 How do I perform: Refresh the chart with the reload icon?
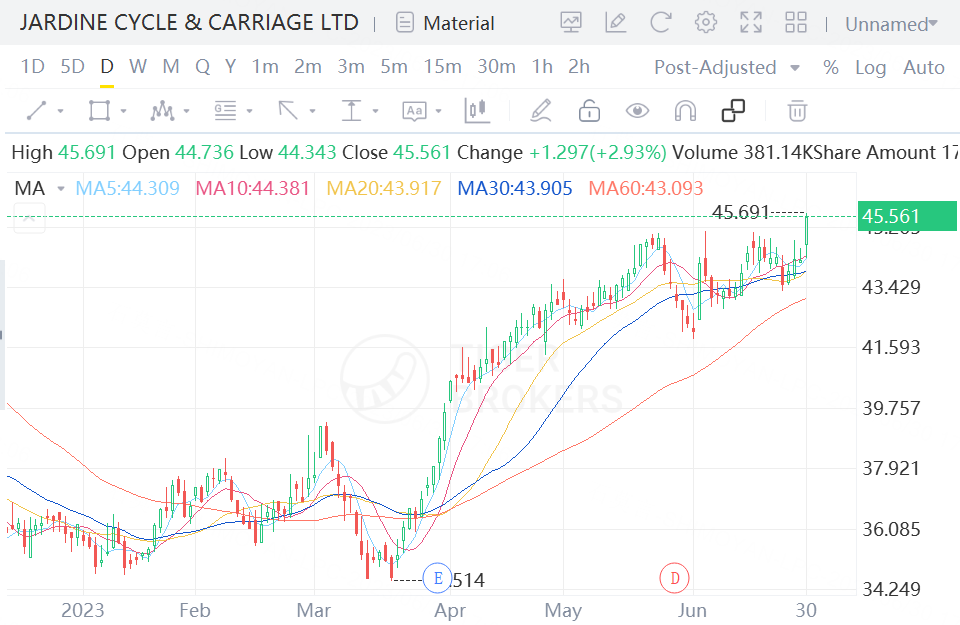(x=661, y=23)
